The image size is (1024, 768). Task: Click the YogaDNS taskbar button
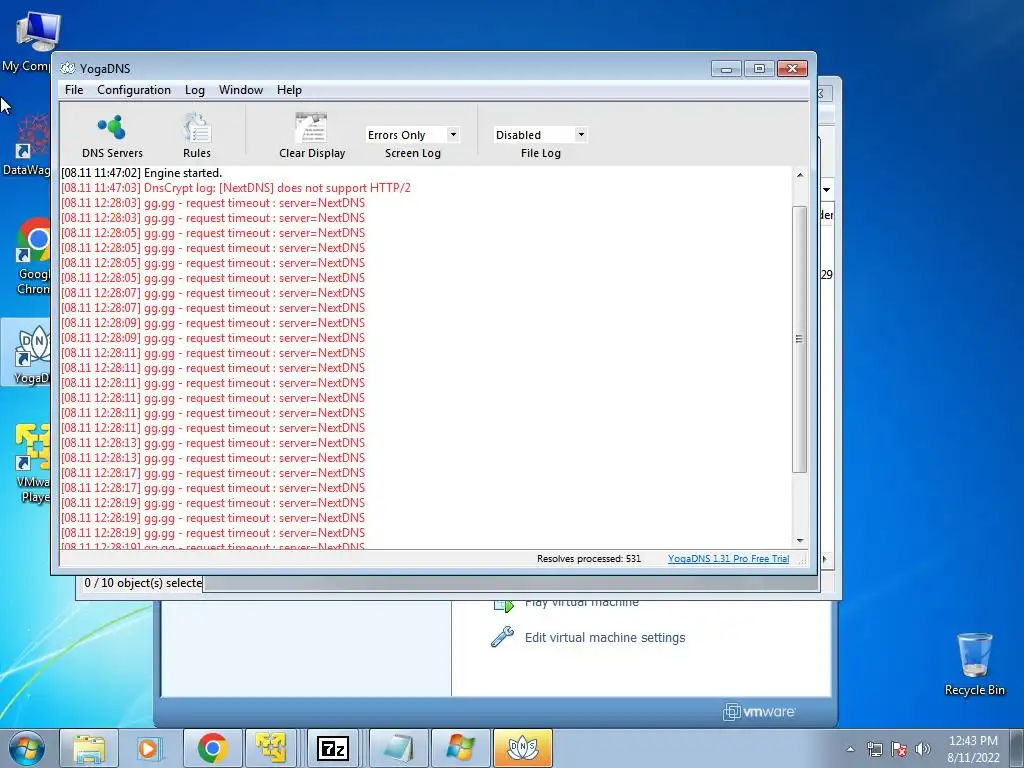(522, 748)
